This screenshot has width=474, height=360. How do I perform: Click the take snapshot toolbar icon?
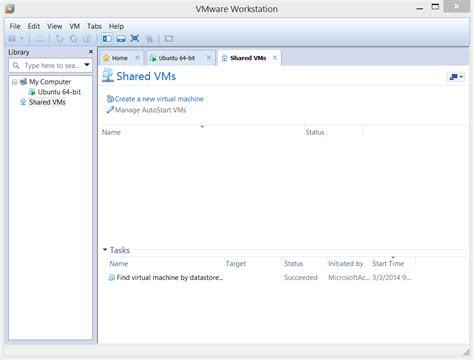pyautogui.click(x=60, y=39)
